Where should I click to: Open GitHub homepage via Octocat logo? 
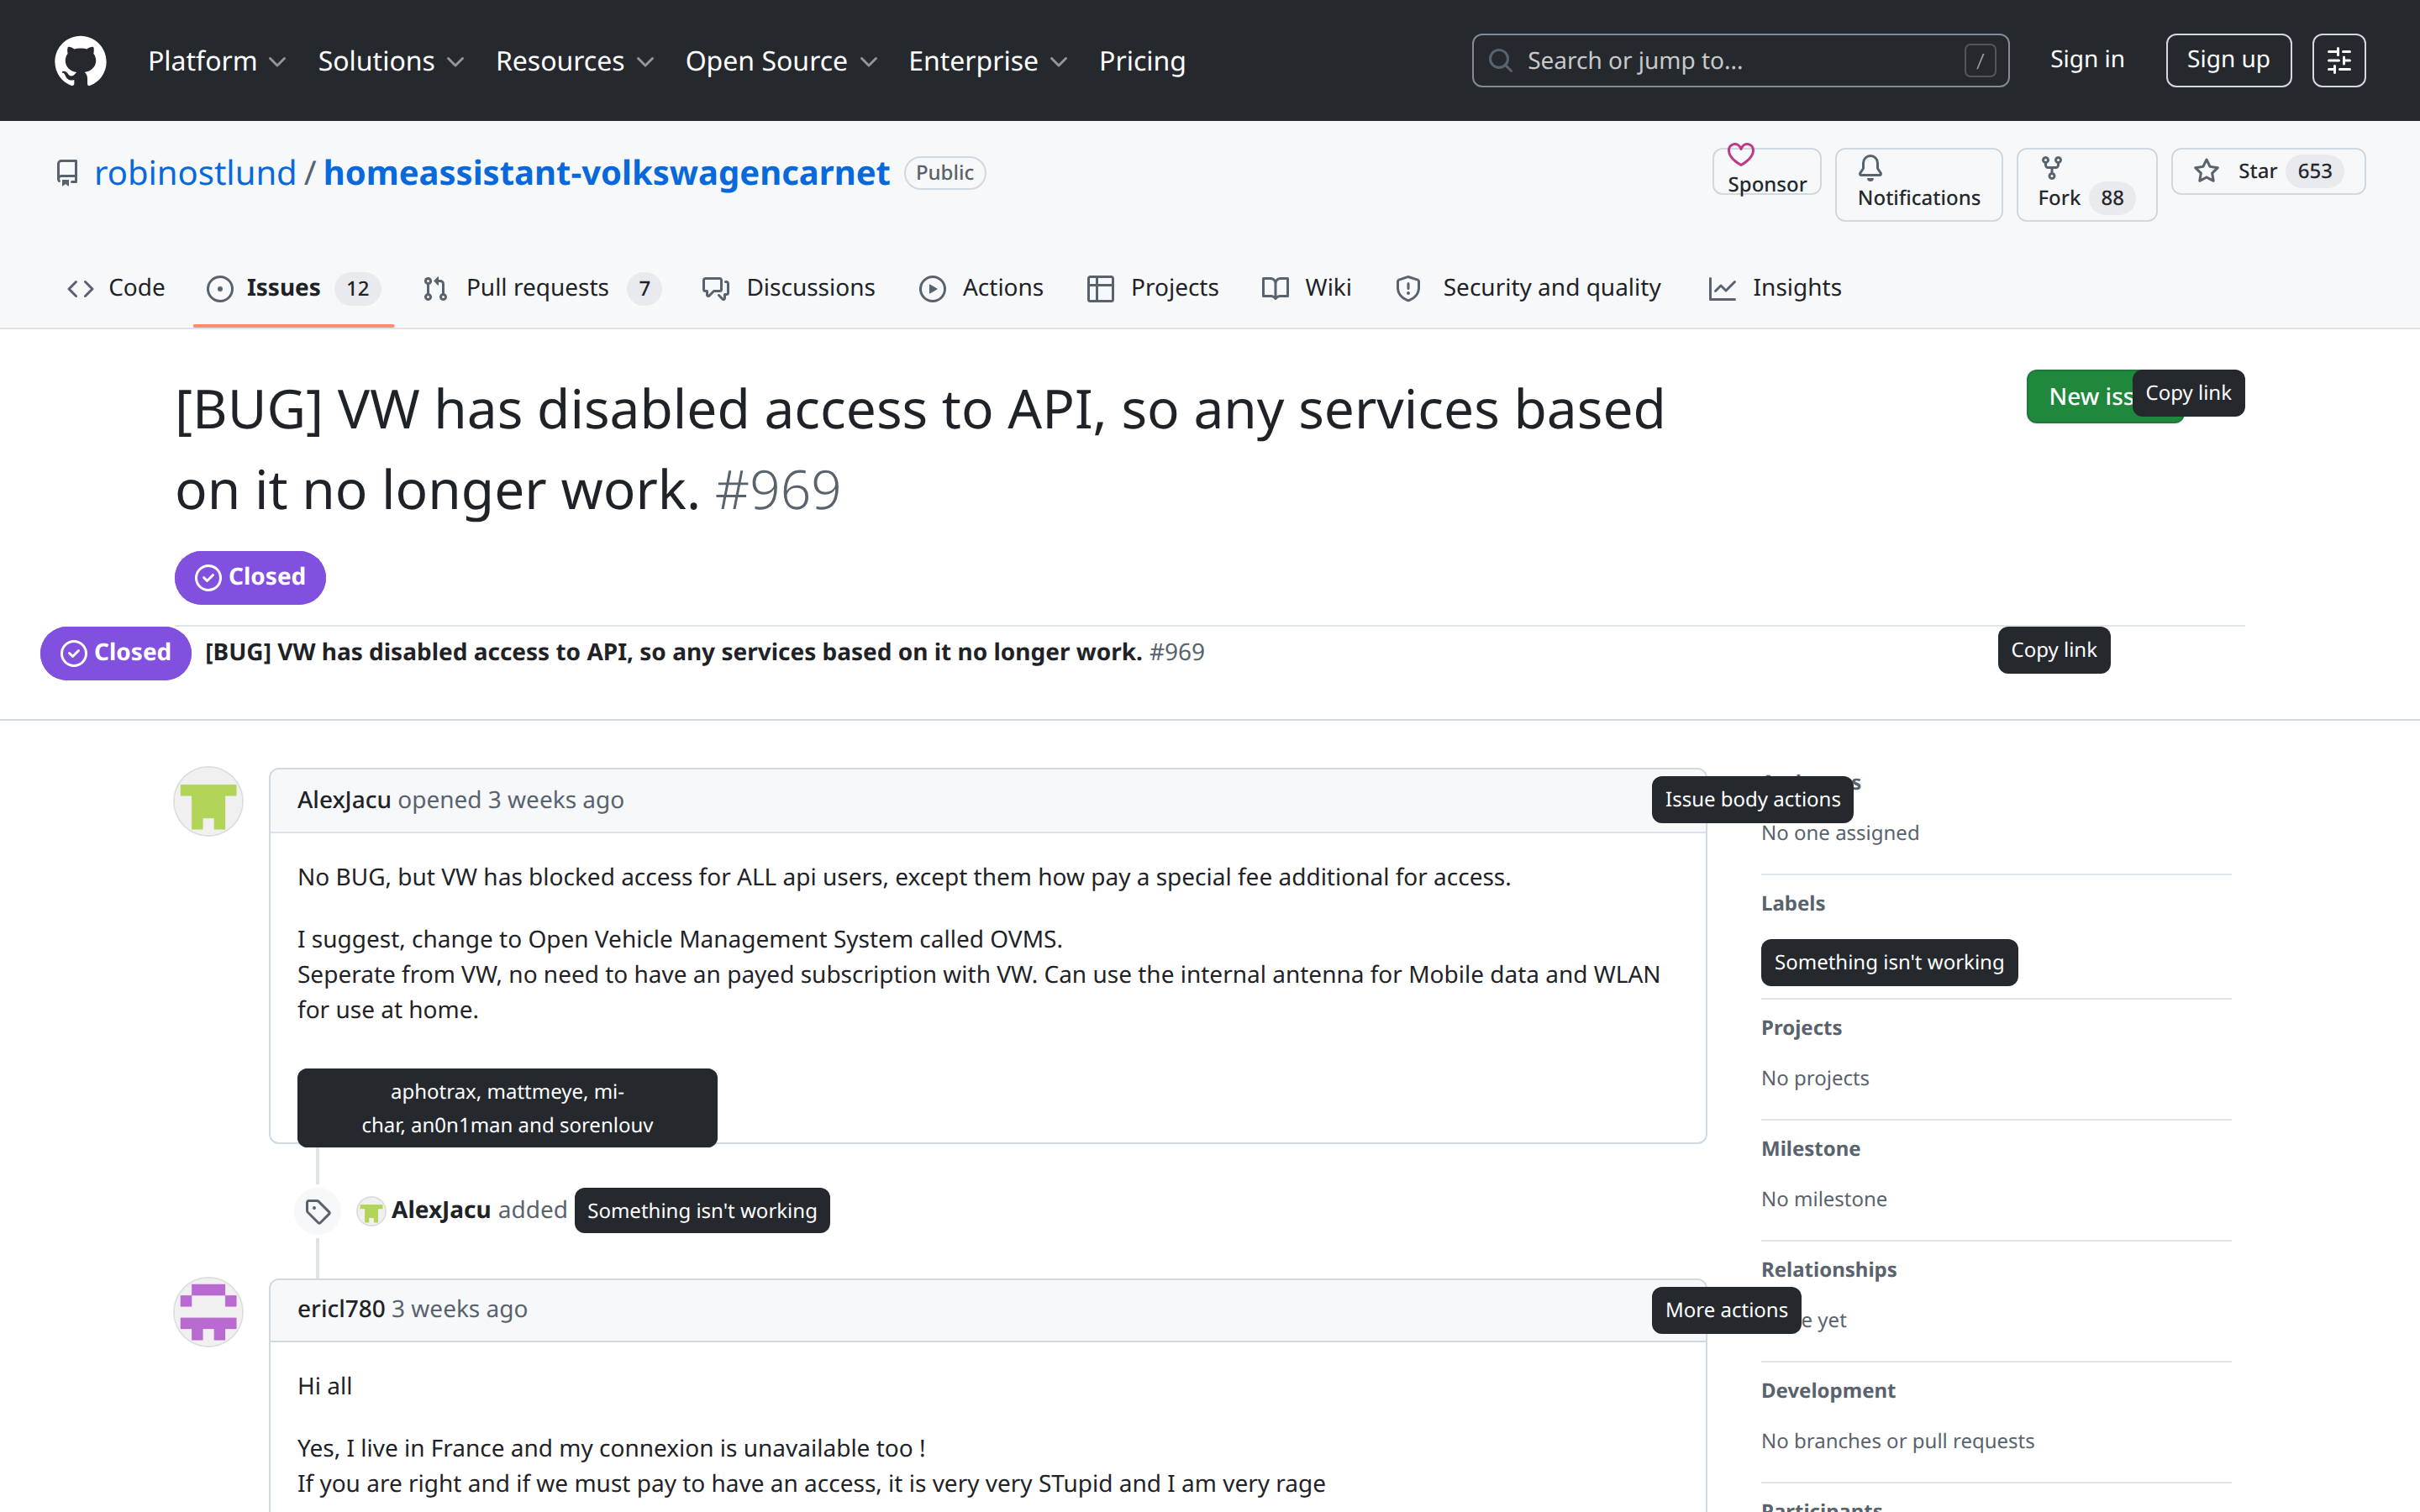point(80,61)
